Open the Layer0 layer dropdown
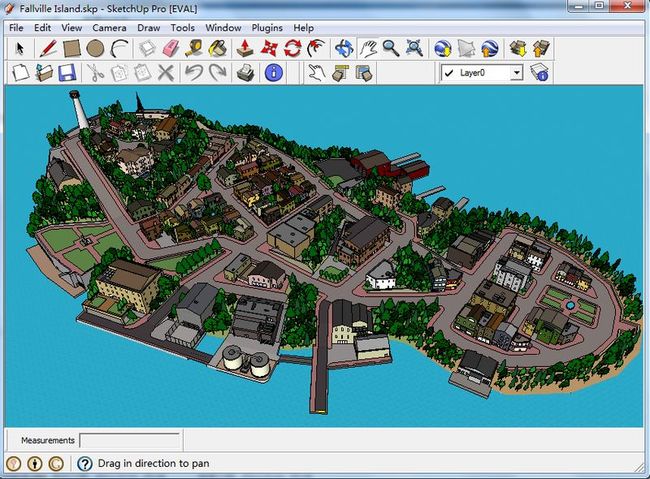The image size is (650, 479). [517, 73]
